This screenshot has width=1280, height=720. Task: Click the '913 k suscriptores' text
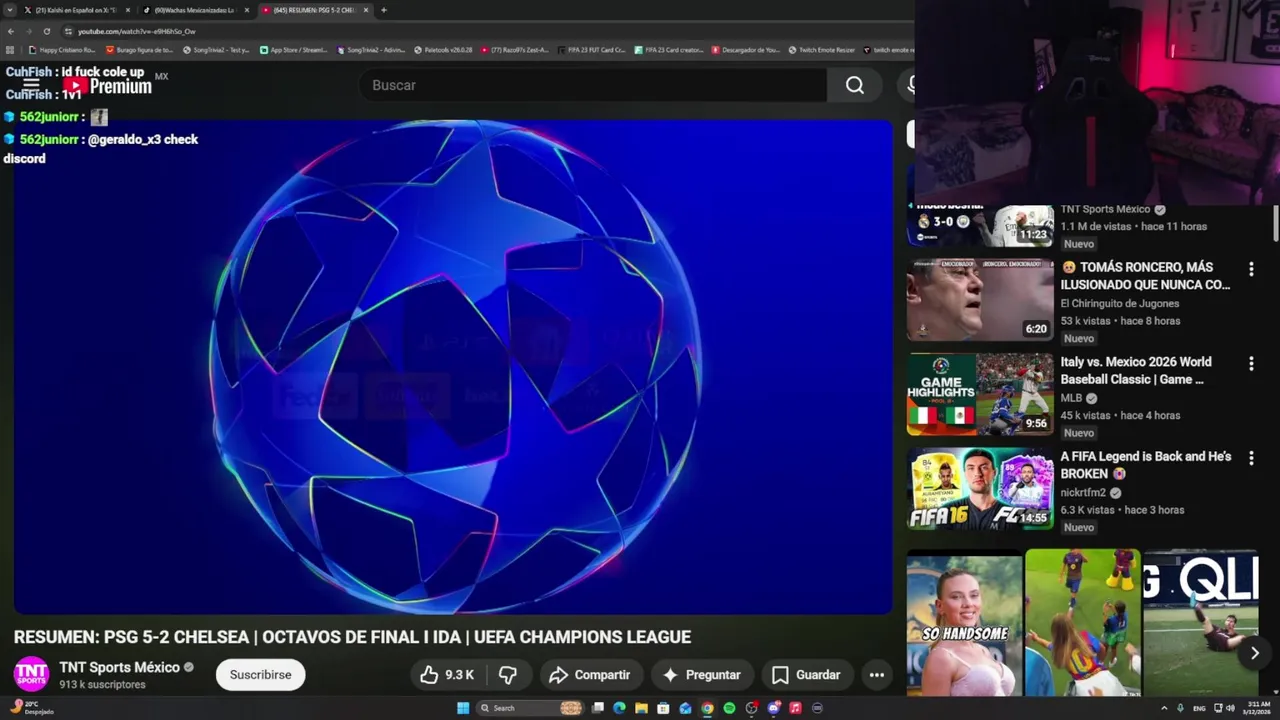point(102,685)
